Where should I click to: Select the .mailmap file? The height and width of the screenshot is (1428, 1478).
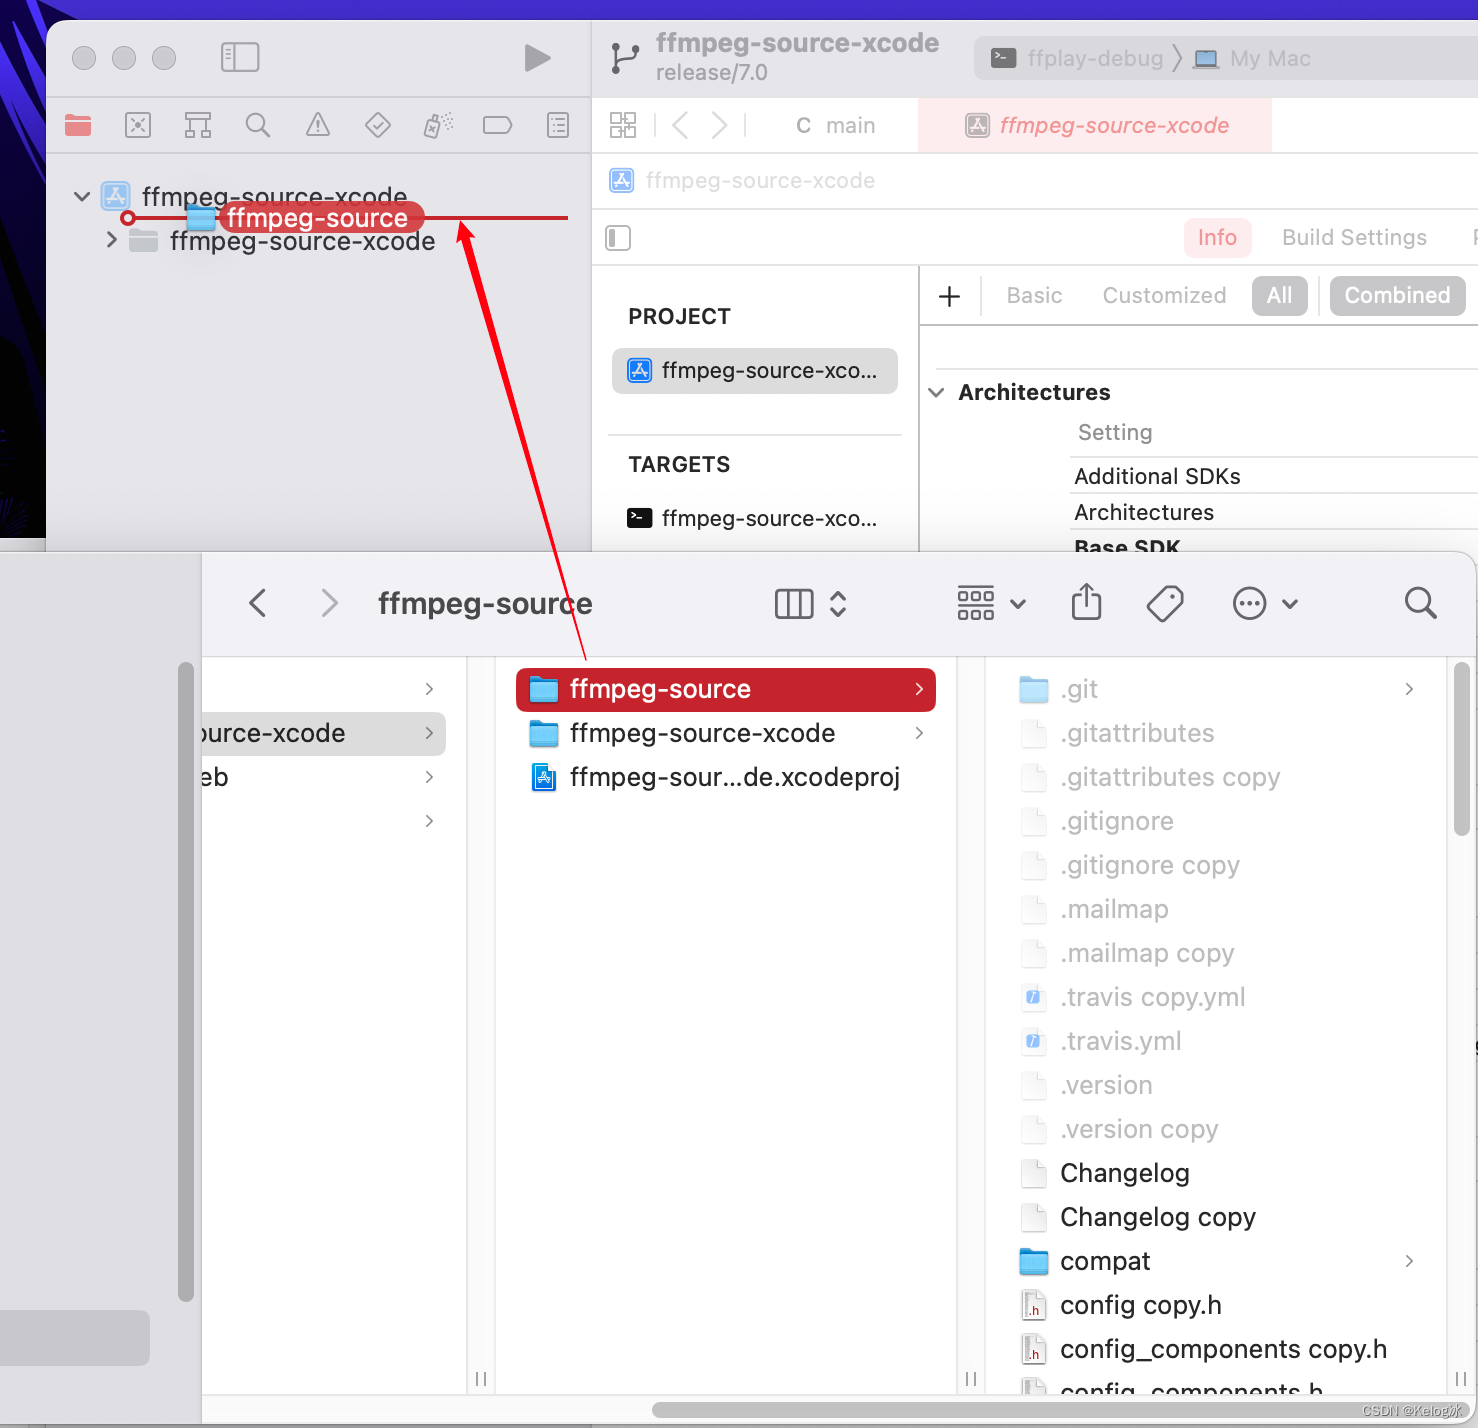(x=1216, y=909)
